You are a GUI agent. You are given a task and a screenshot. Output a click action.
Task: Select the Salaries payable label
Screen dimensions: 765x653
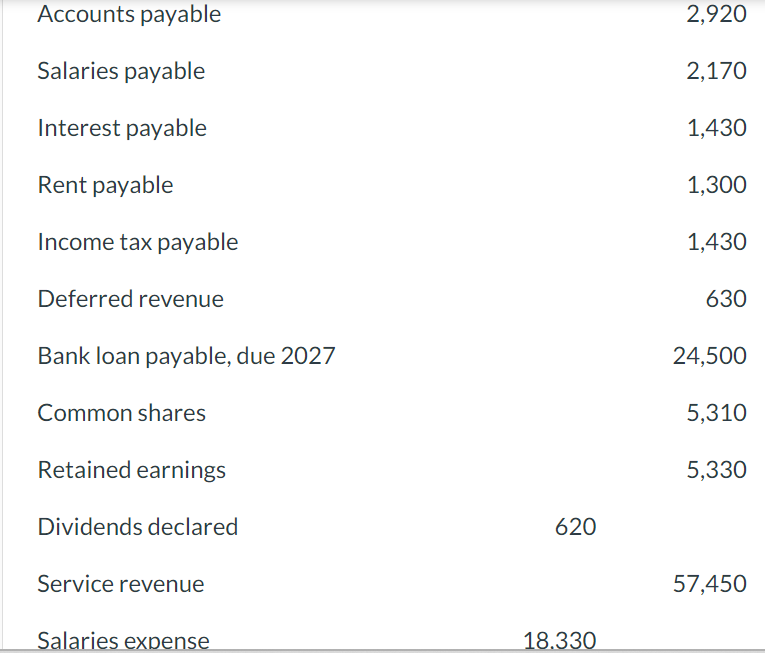121,71
